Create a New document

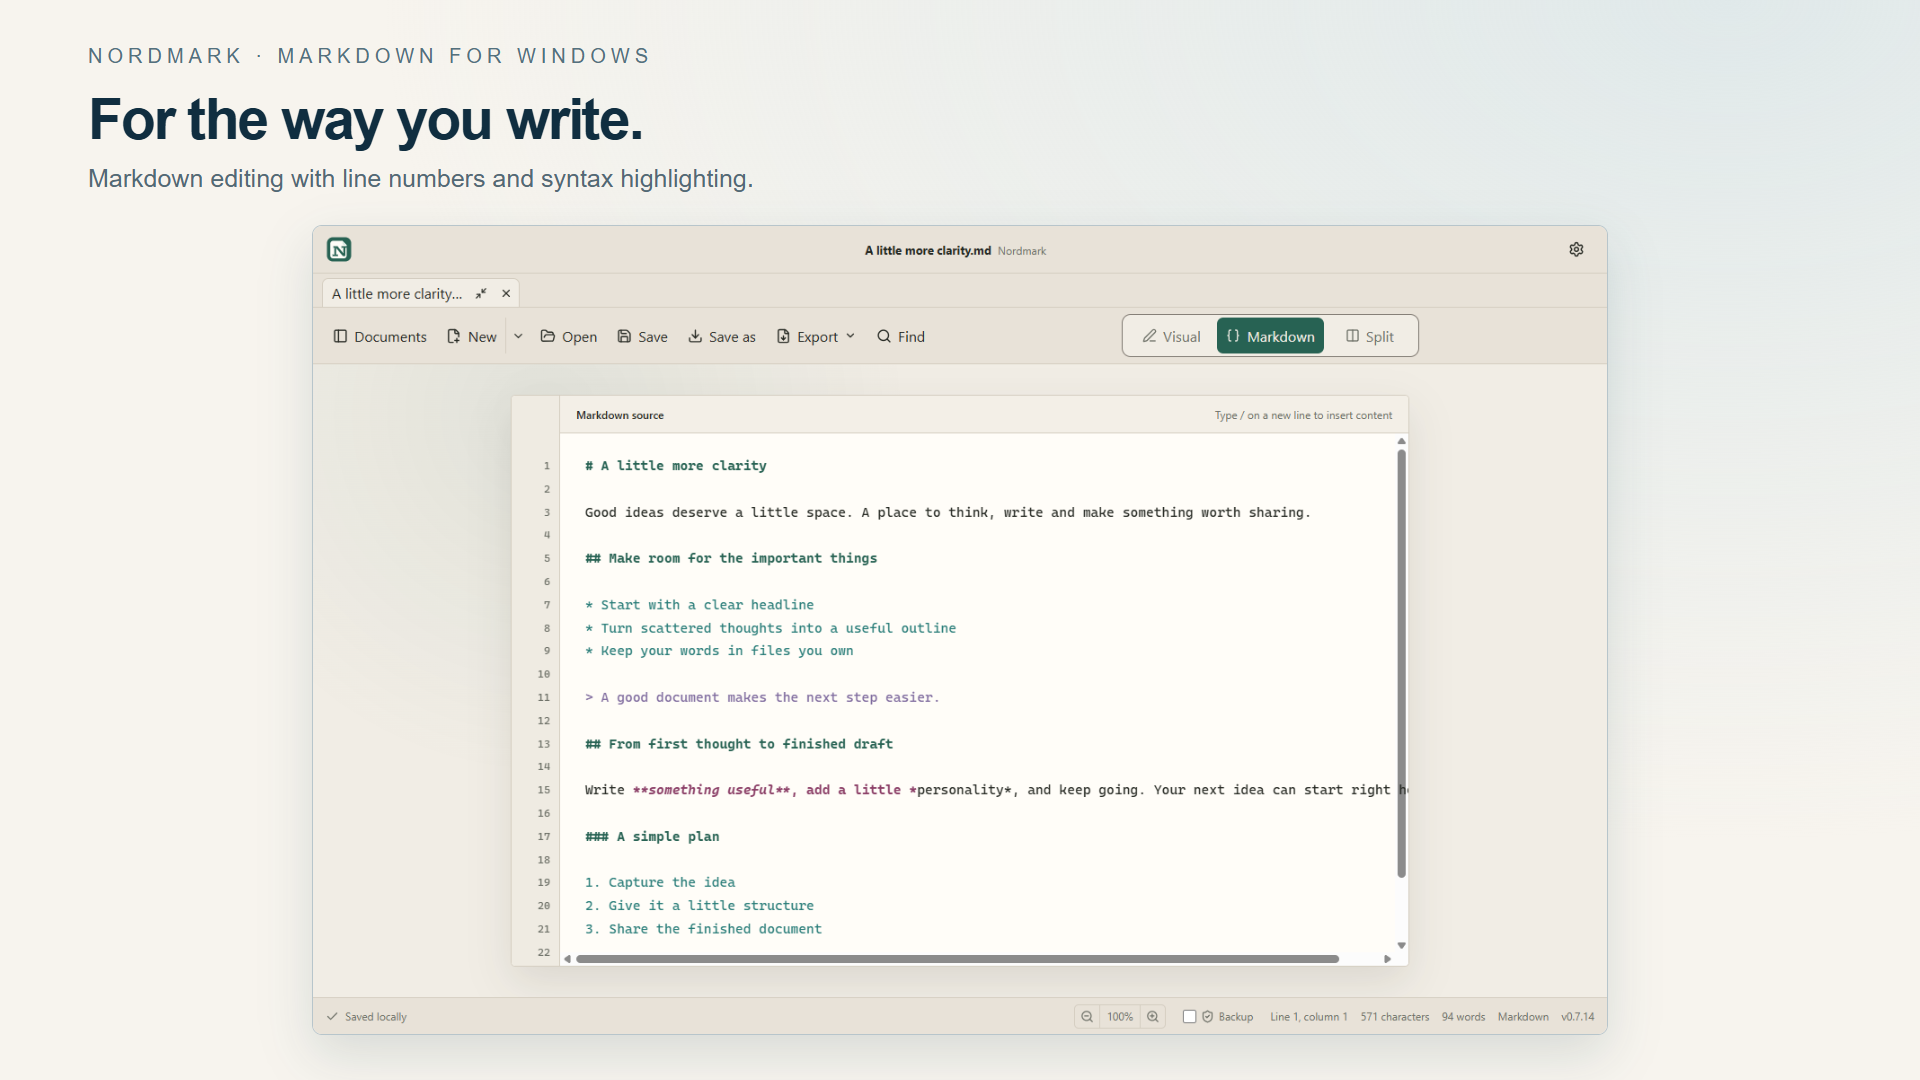(472, 337)
